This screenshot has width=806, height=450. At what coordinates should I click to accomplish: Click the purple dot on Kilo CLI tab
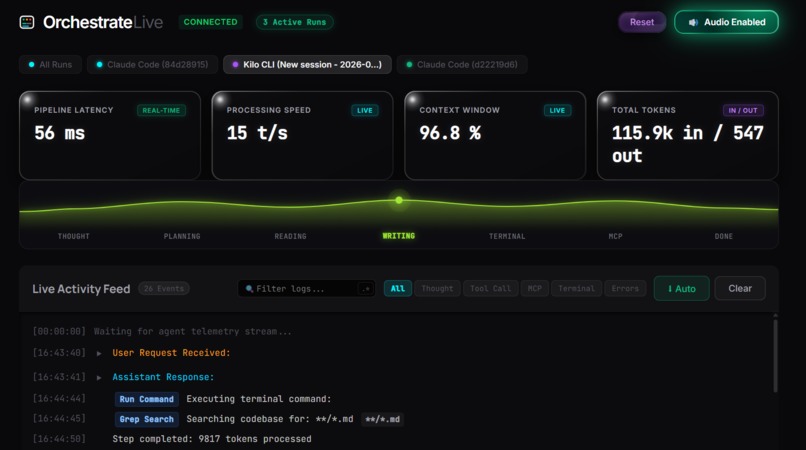coord(235,64)
